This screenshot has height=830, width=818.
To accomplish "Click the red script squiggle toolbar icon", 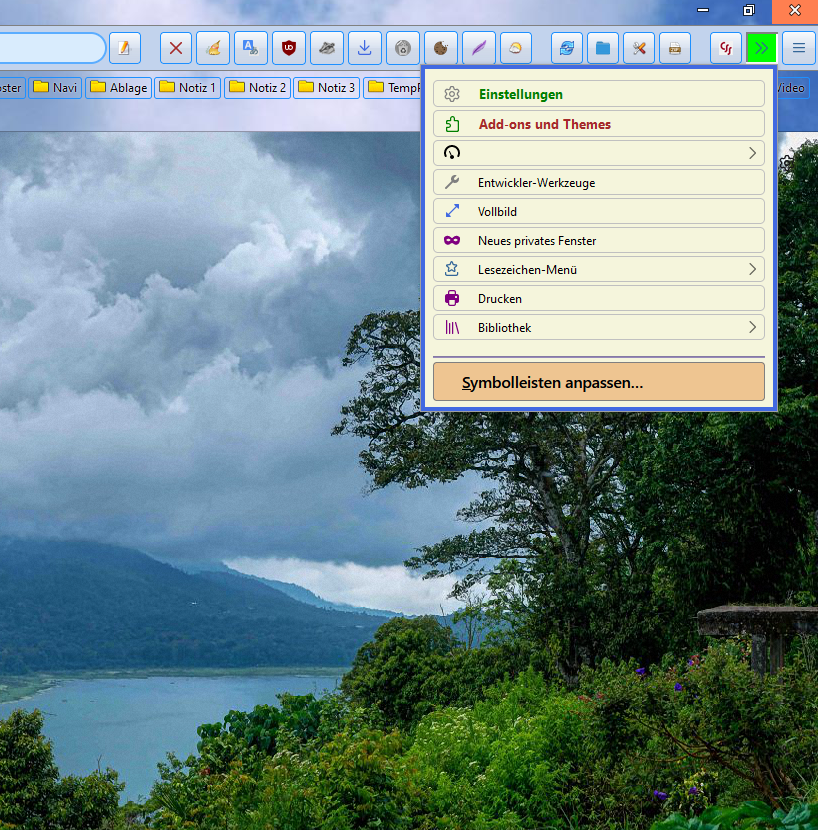I will point(725,48).
